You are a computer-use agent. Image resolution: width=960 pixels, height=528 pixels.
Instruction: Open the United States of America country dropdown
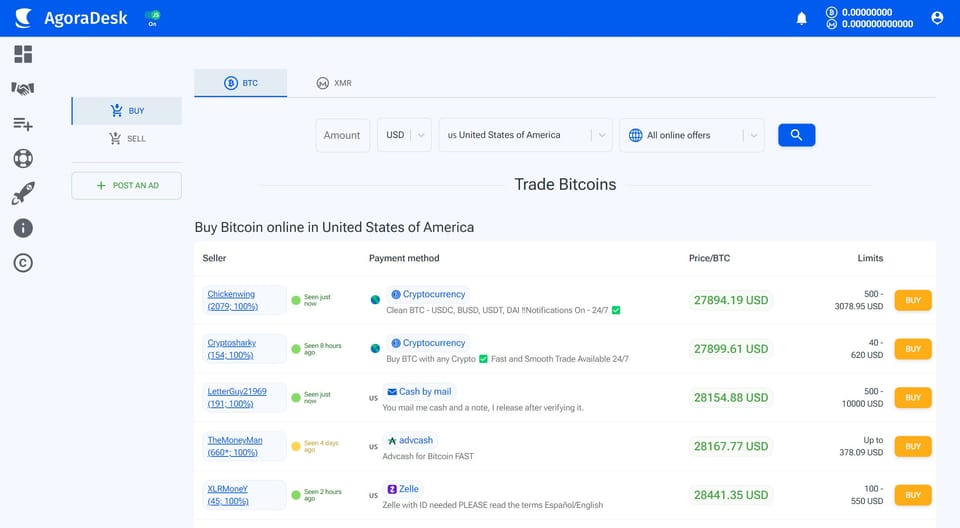pyautogui.click(x=525, y=135)
